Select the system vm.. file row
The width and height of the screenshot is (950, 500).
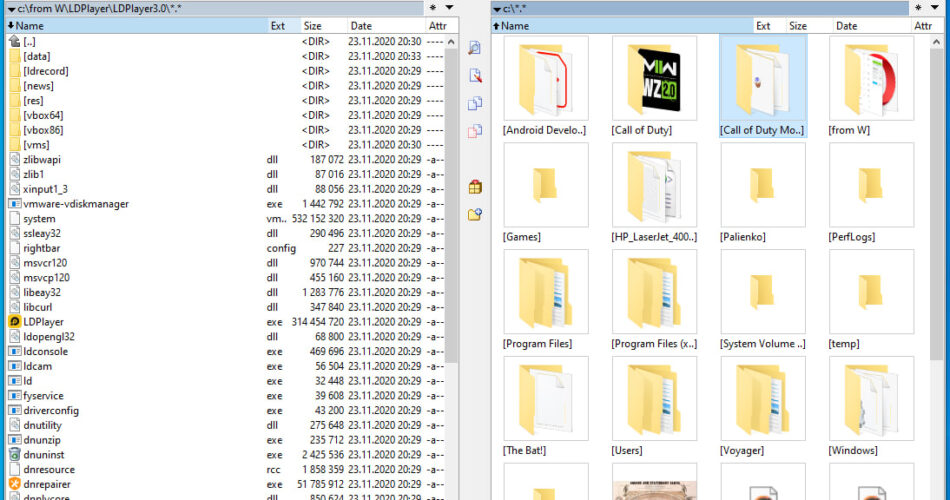pyautogui.click(x=226, y=218)
